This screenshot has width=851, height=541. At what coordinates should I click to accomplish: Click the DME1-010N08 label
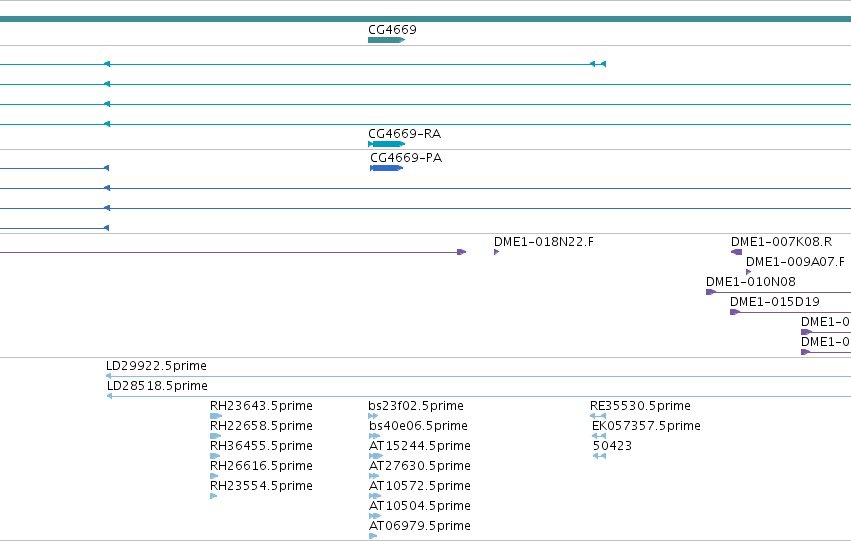pyautogui.click(x=751, y=282)
